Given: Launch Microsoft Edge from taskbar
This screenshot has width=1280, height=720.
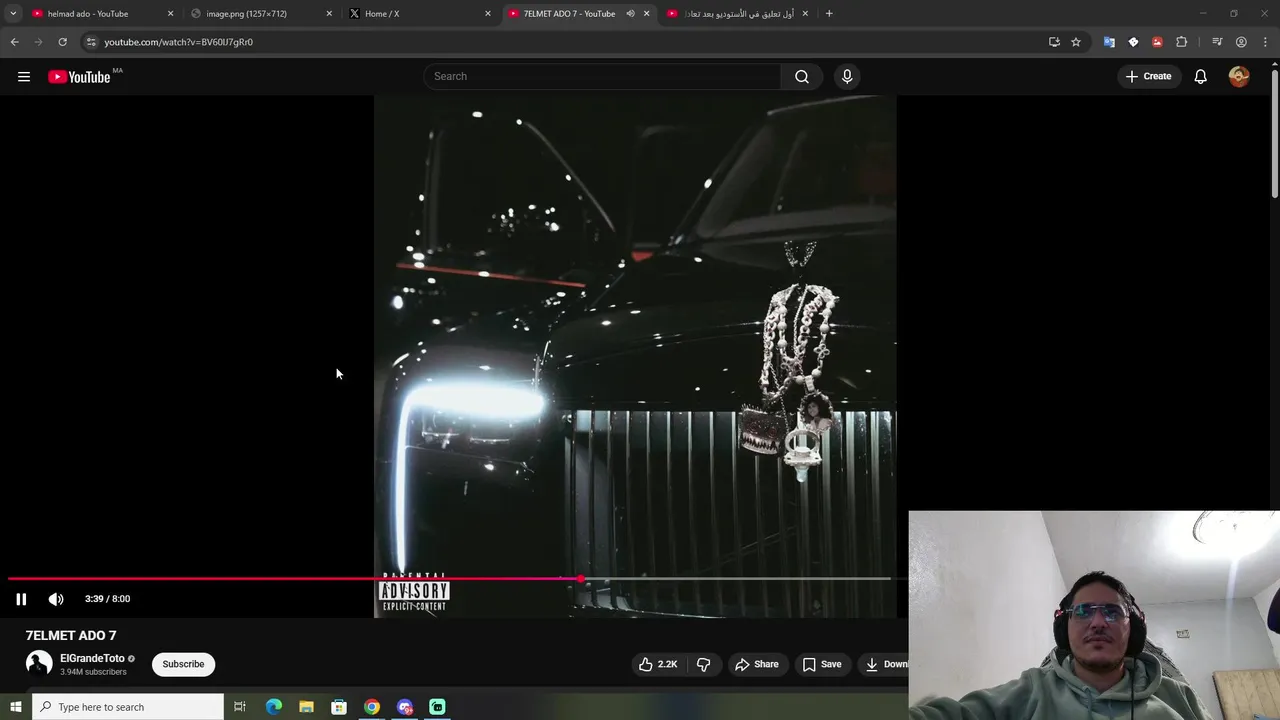Looking at the screenshot, I should pos(274,707).
